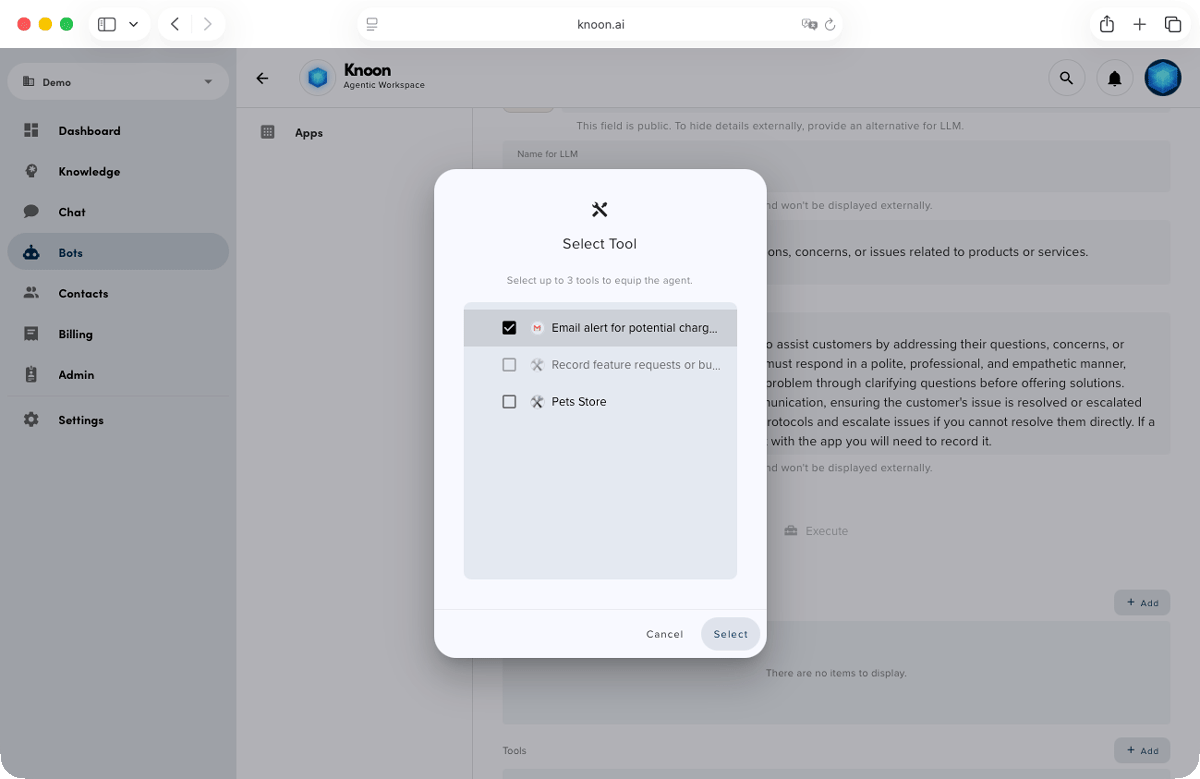Check the Record feature requests tool
This screenshot has width=1200, height=779.
(509, 364)
